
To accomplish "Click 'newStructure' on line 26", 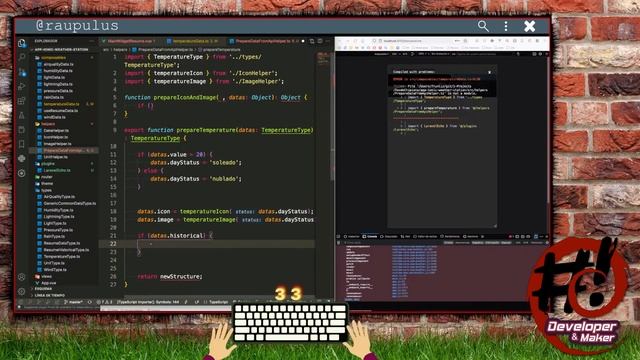I will click(x=180, y=276).
